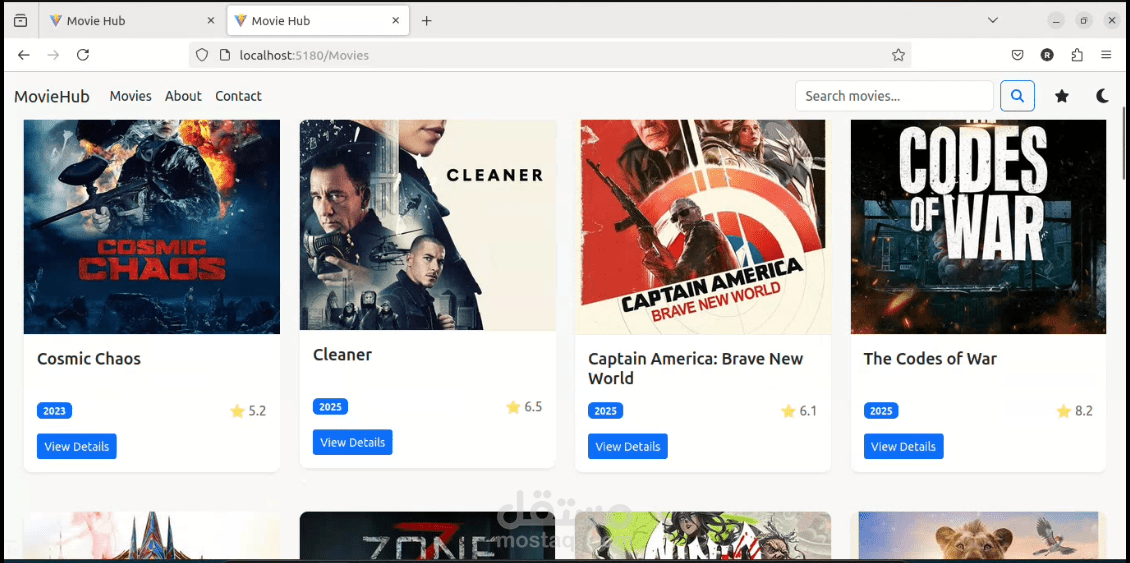
Task: Click the 8.2 star rating on Codes of War
Action: [x=1075, y=411]
